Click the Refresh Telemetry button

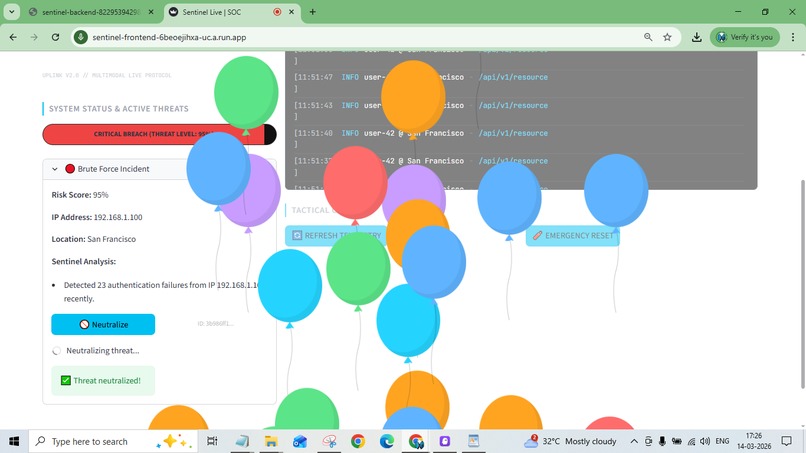click(x=336, y=235)
